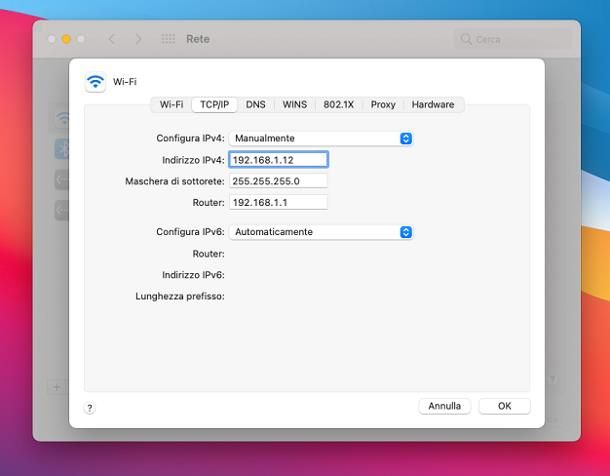Viewport: 610px width, 476px height.
Task: Open the help question mark button in the dialog
Action: [x=90, y=408]
